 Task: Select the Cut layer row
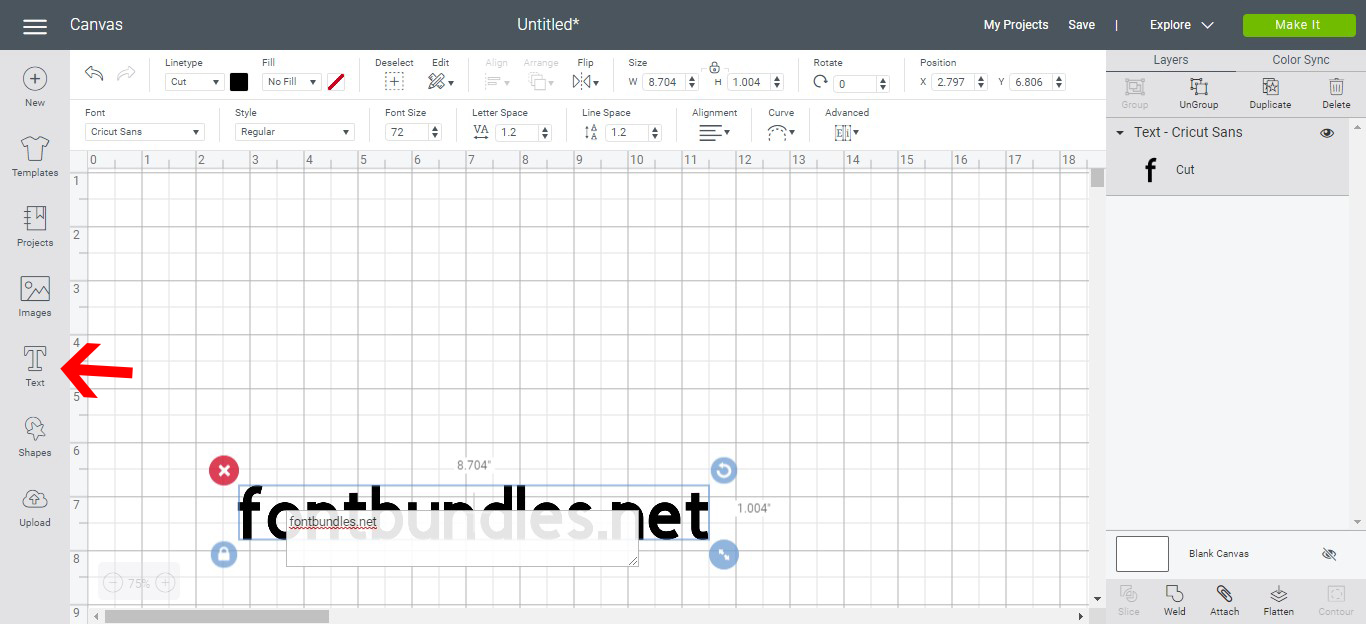click(1228, 170)
